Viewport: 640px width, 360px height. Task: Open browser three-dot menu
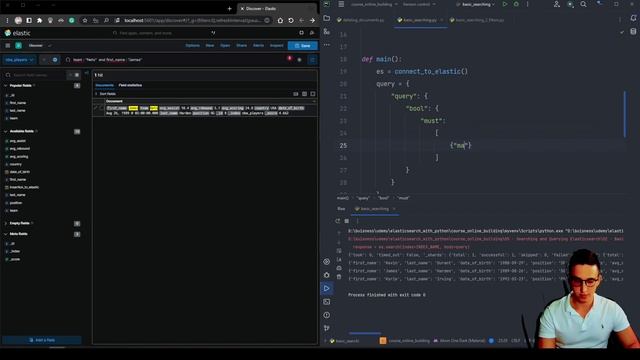[7, 20]
